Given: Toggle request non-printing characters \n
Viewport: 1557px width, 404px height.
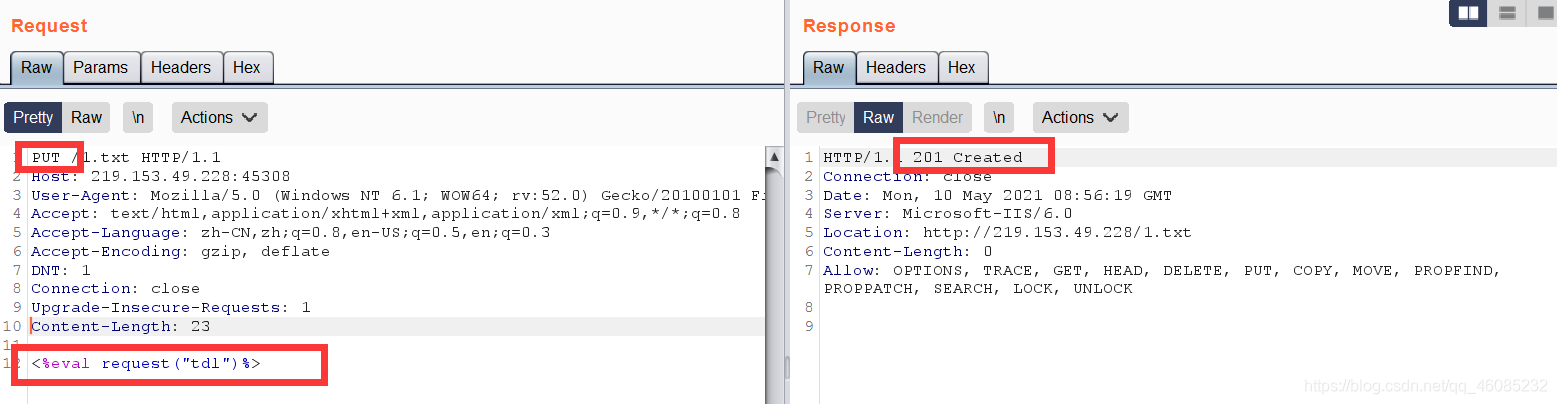Looking at the screenshot, I should point(138,117).
